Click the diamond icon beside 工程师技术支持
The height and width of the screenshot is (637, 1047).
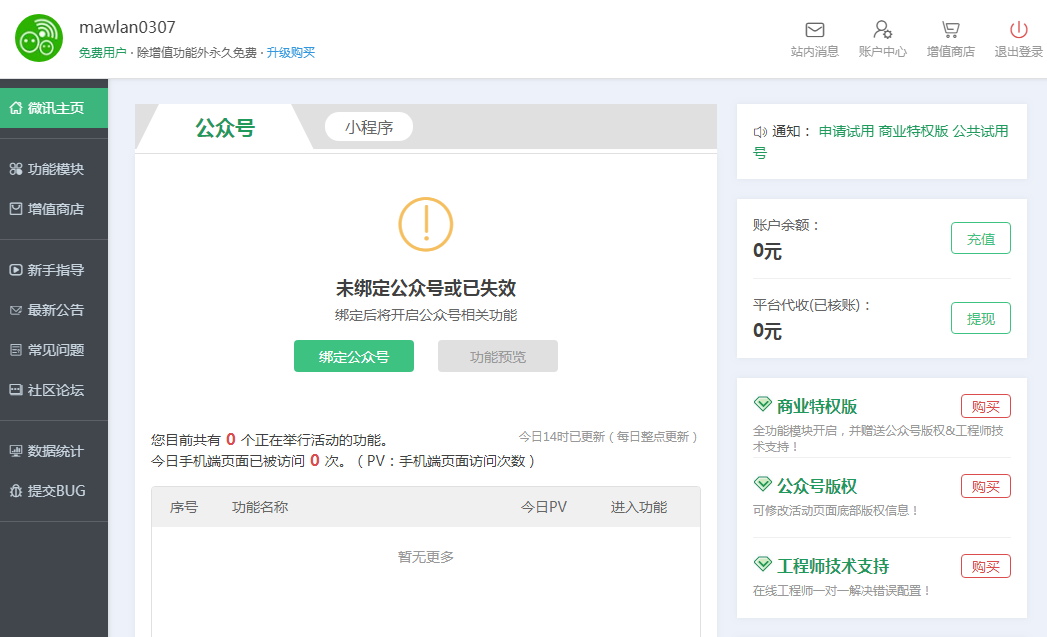click(x=762, y=565)
